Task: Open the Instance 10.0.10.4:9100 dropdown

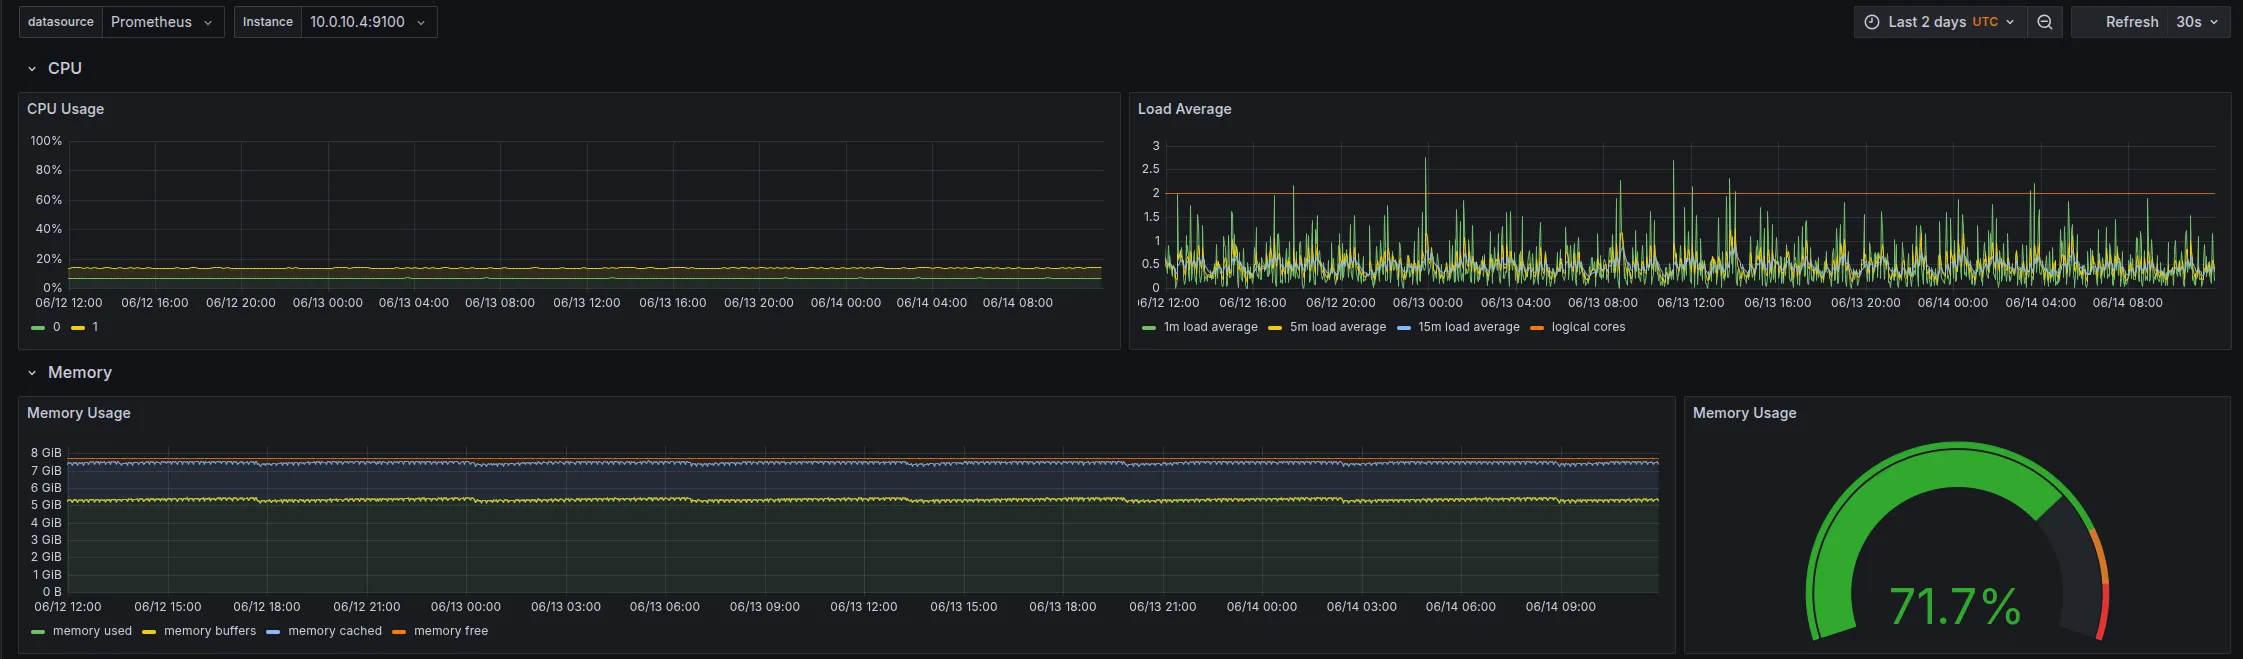Action: coord(369,22)
